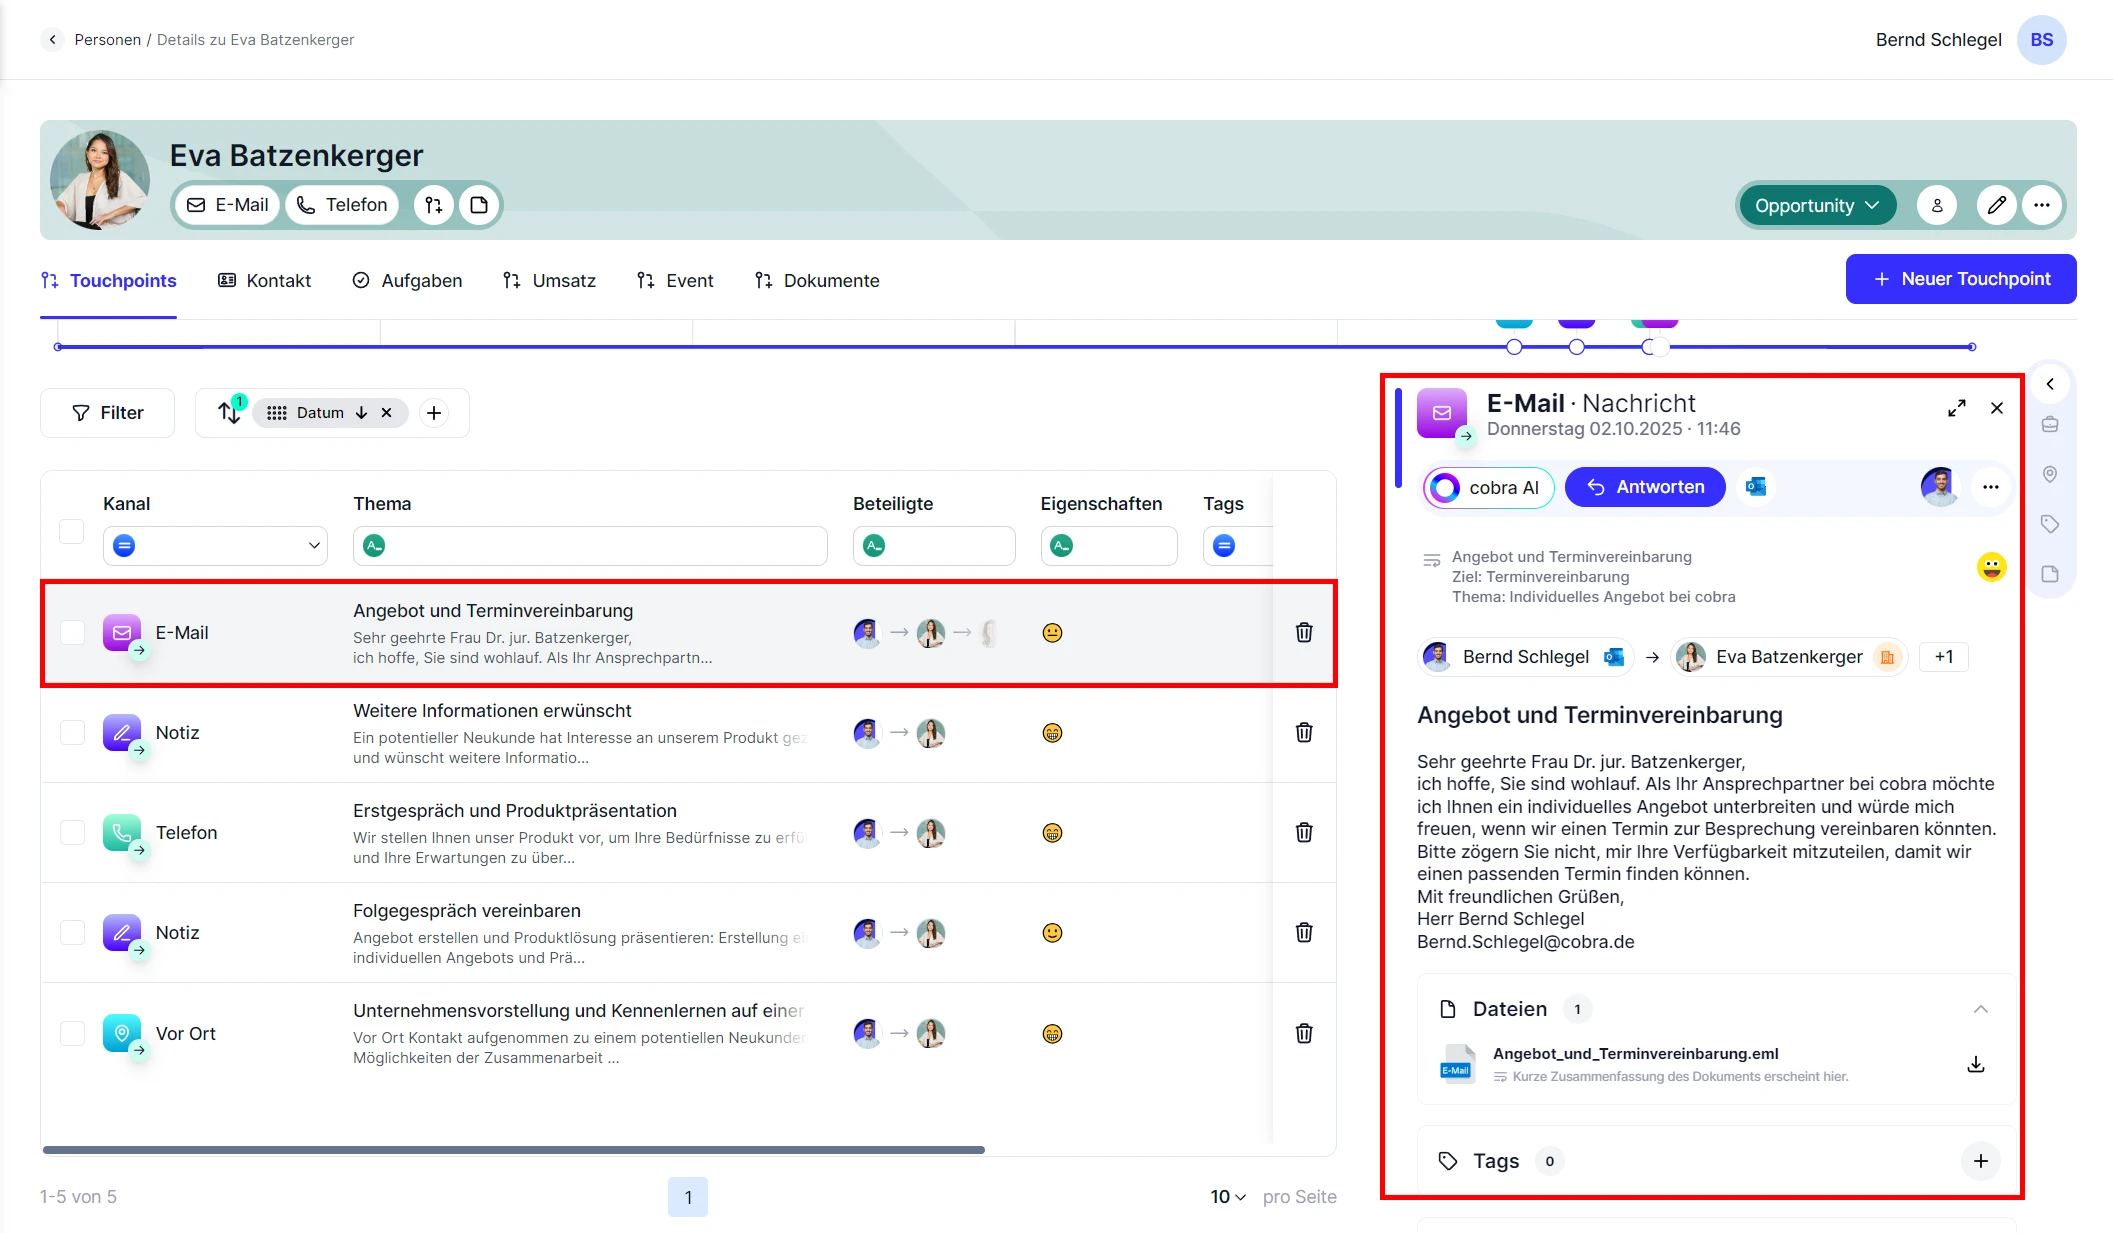Open the tag icon in the right sidebar
This screenshot has width=2113, height=1233.
pos(2050,523)
